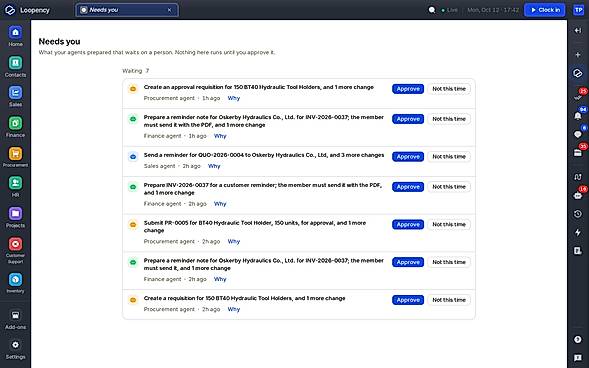Open the TP user avatar menu
Viewport: 589px width, 368px height.
click(578, 10)
